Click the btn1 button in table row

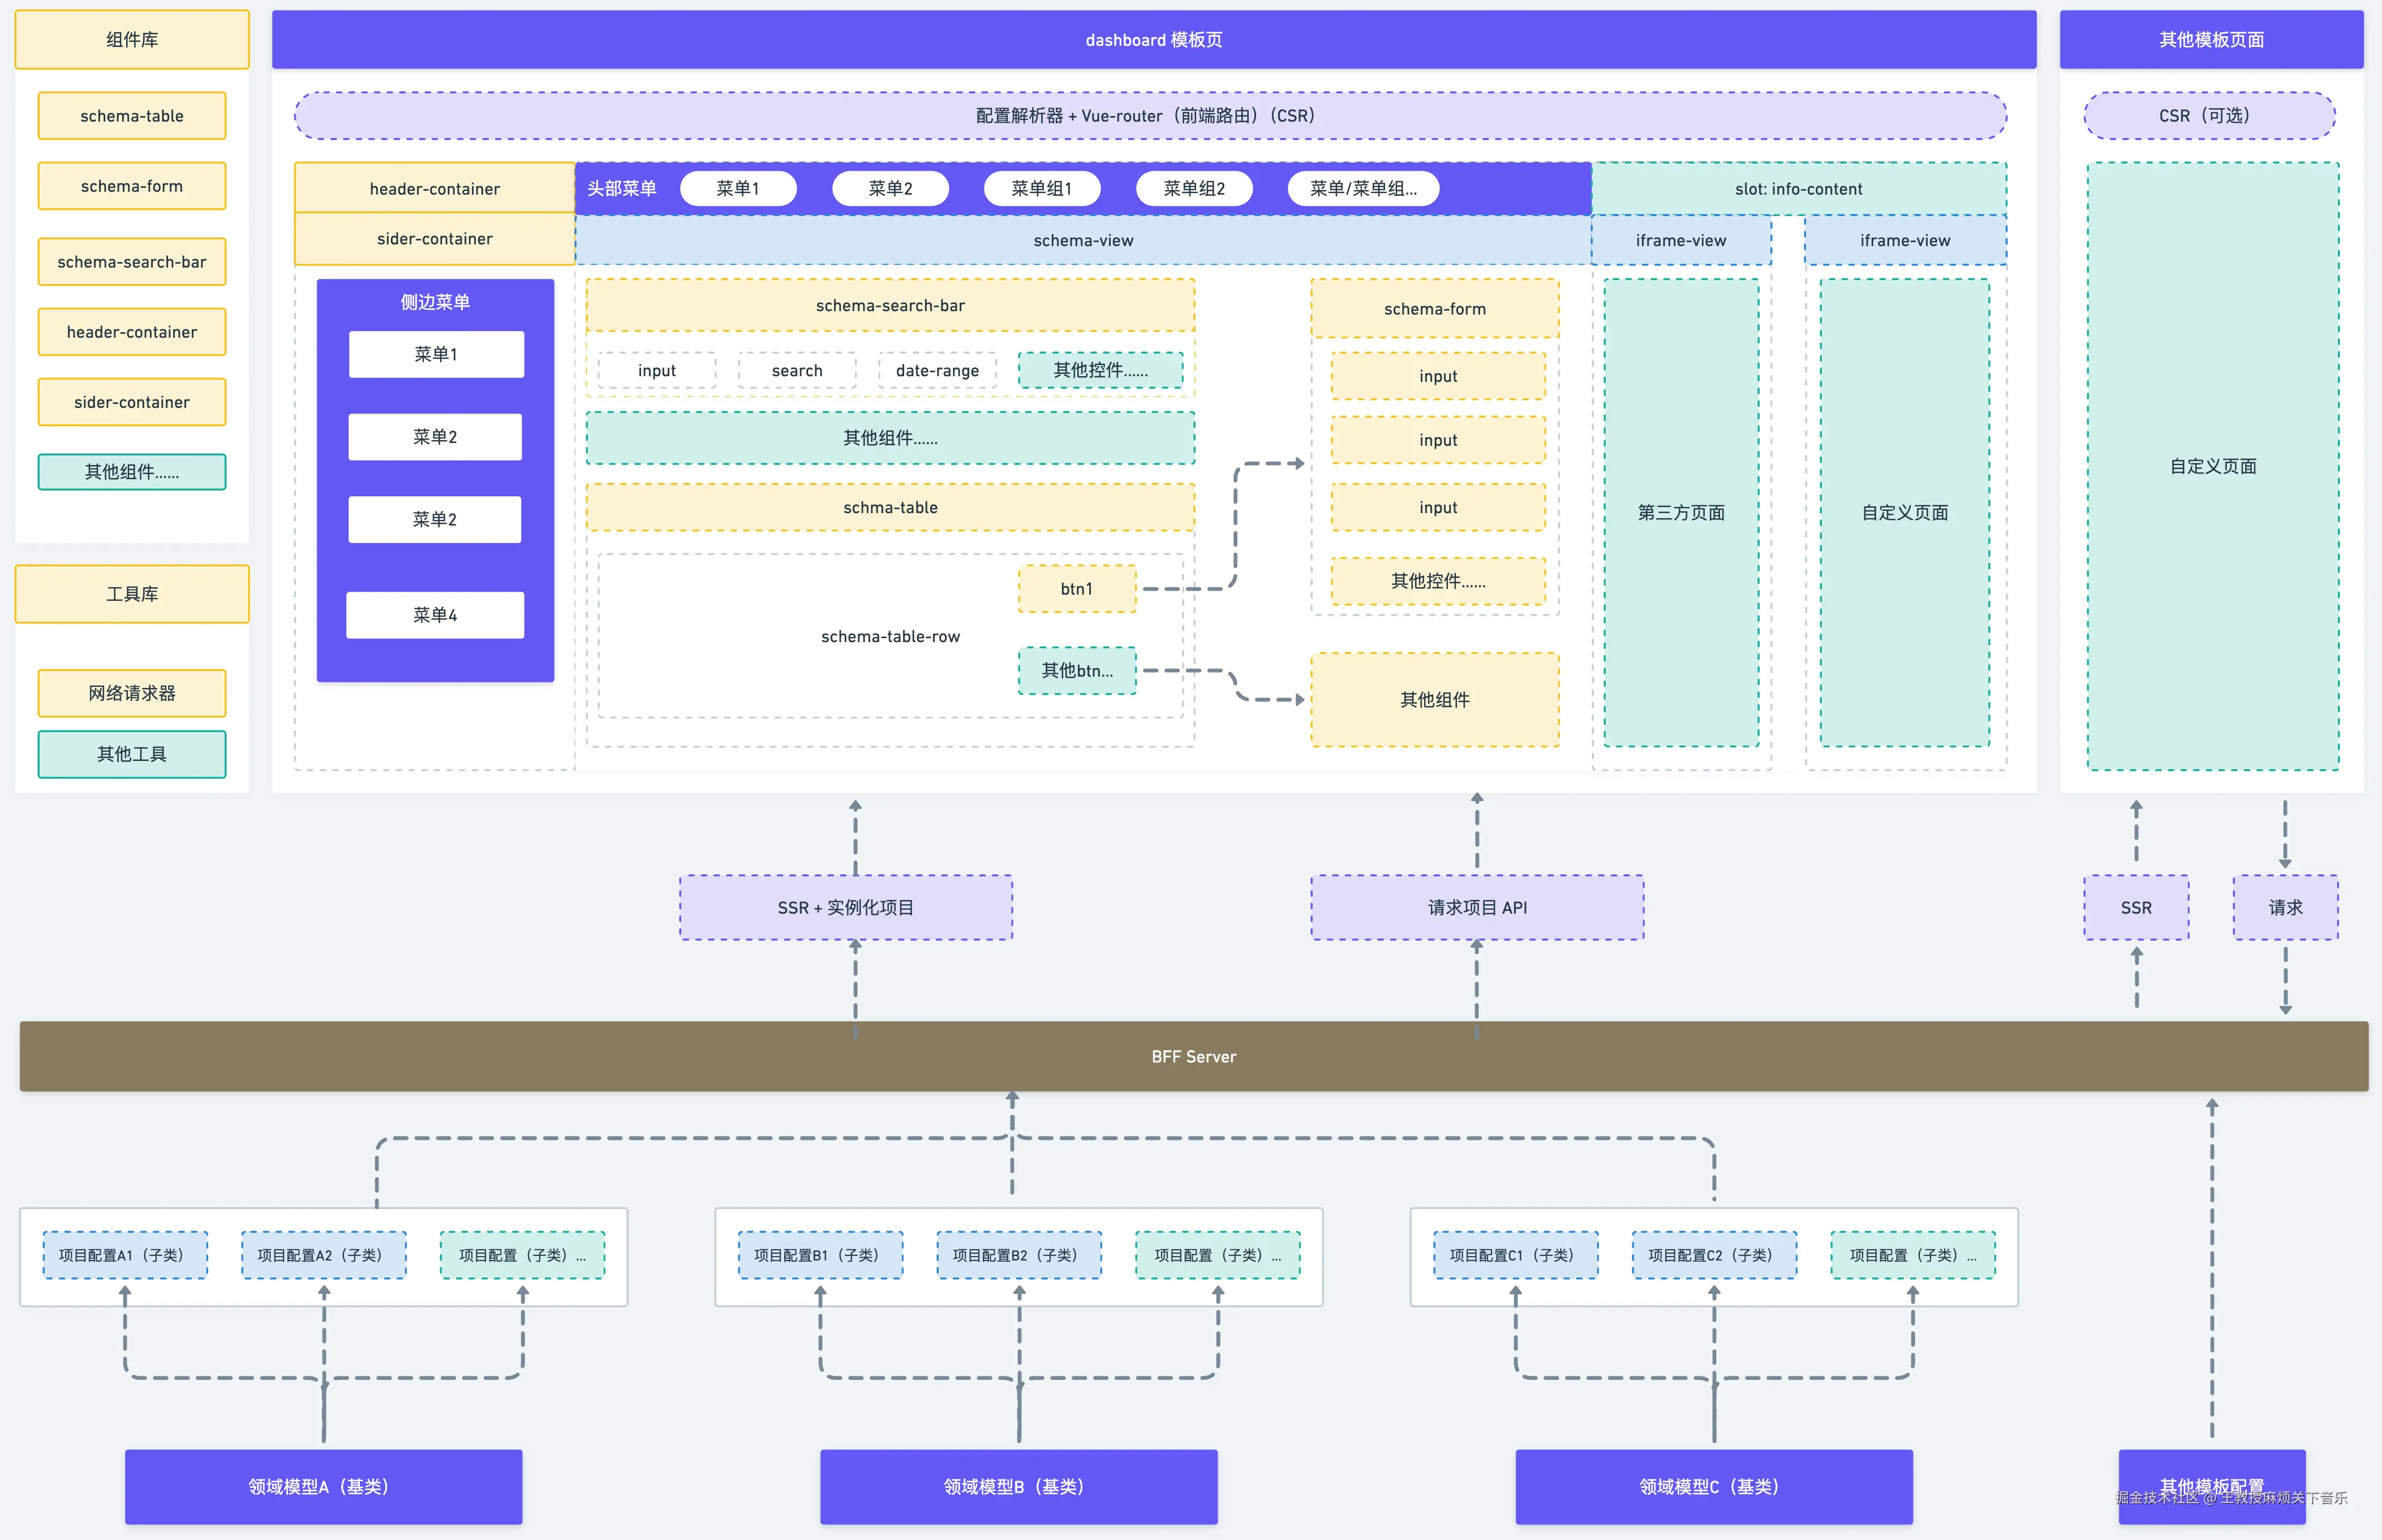click(1077, 589)
